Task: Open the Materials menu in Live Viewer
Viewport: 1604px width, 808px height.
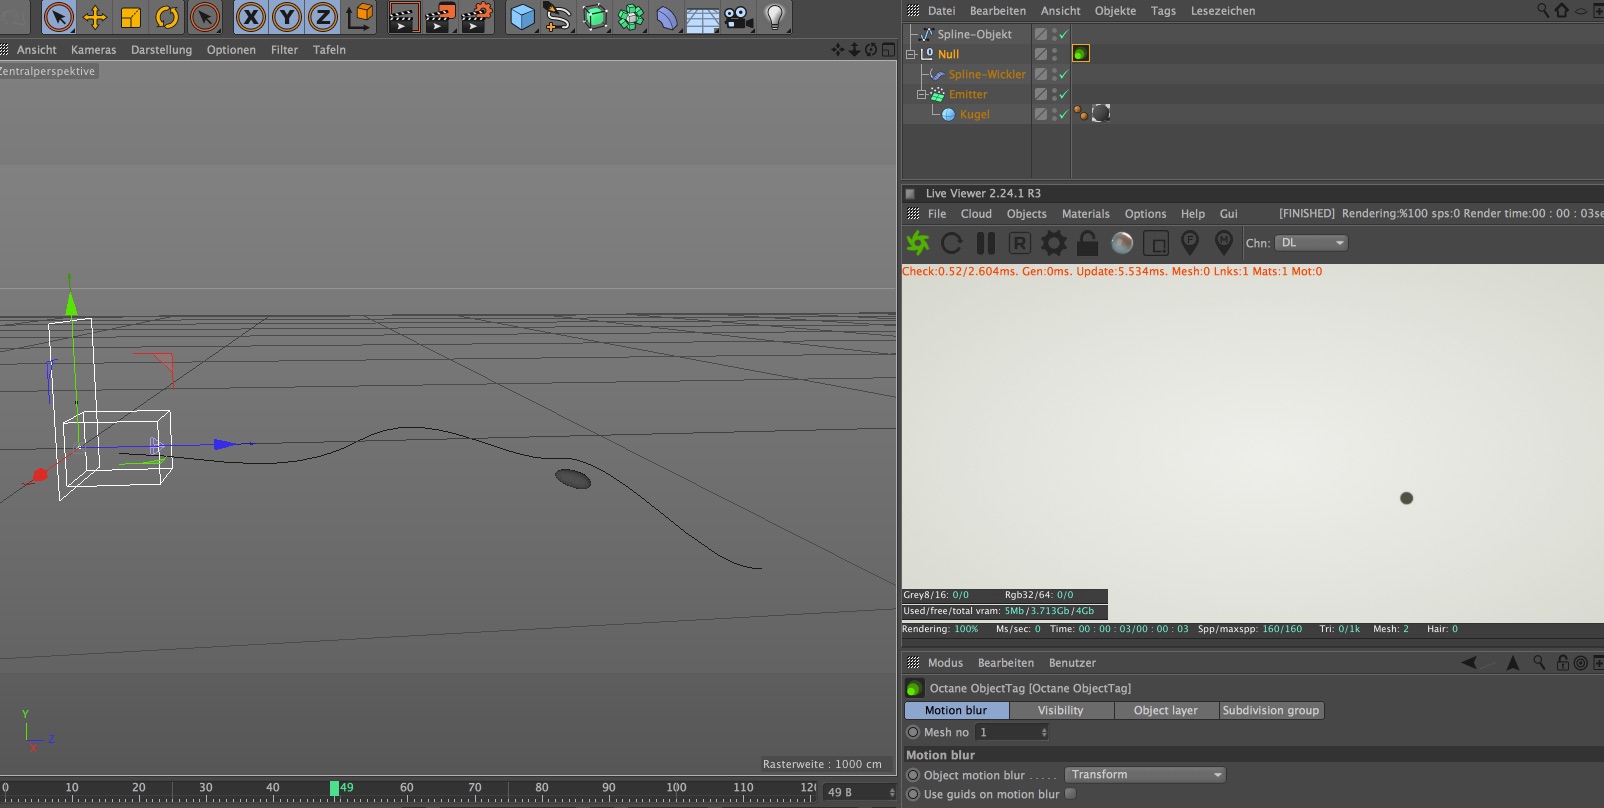Action: tap(1085, 214)
